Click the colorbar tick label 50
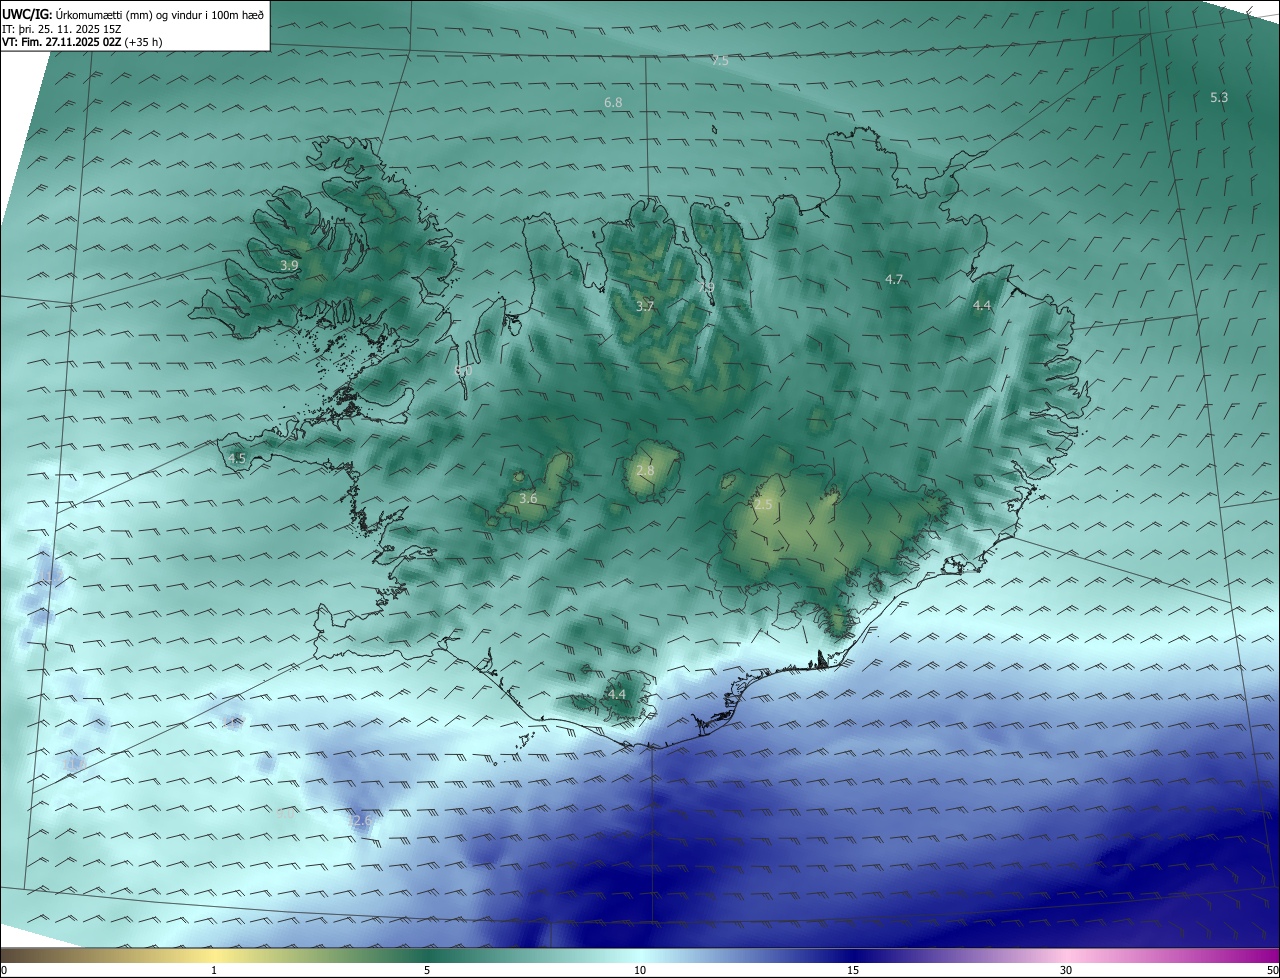Image resolution: width=1280 pixels, height=978 pixels. (1272, 970)
